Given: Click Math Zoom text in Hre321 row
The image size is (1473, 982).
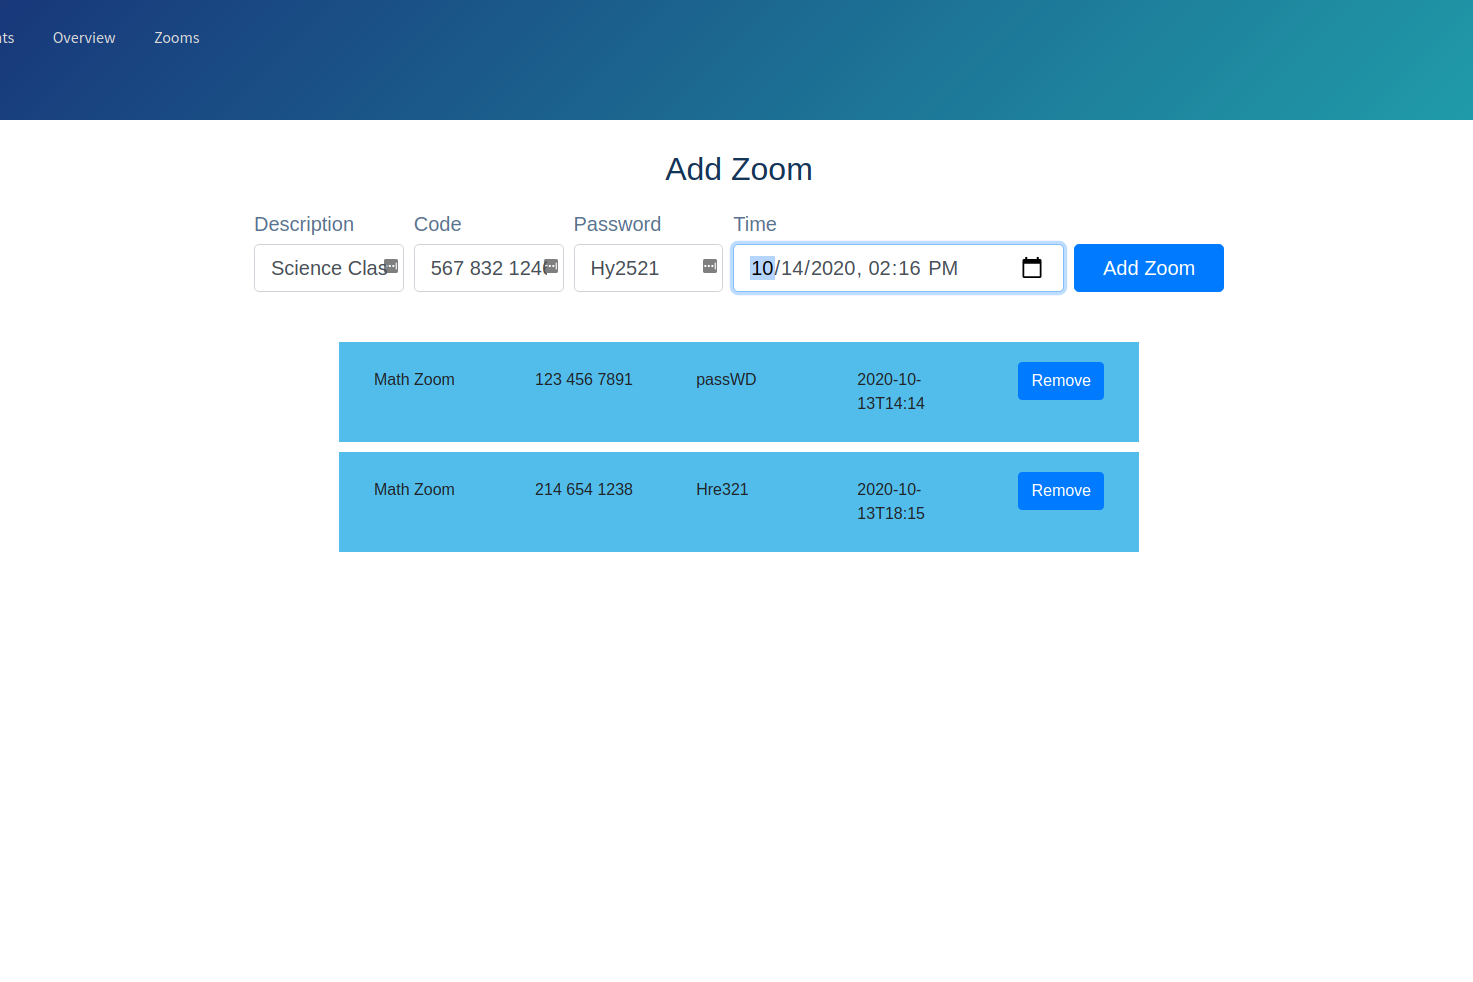Looking at the screenshot, I should [x=414, y=490].
